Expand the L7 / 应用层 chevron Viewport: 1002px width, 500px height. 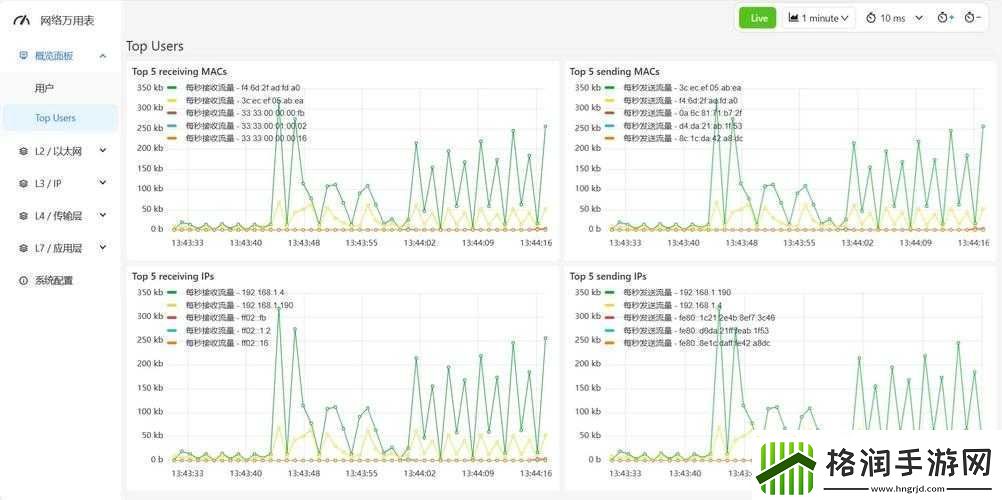[x=102, y=247]
